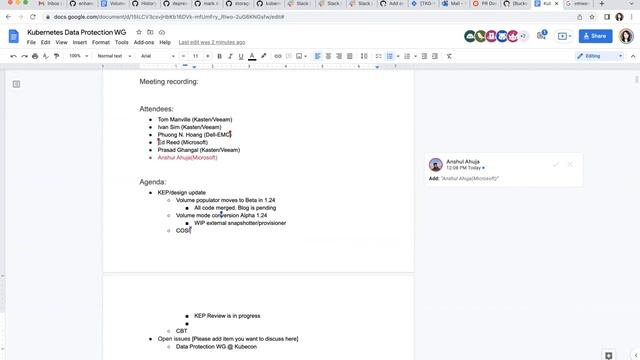Insert an image from the toolbar
The width and height of the screenshot is (640, 360).
(299, 56)
